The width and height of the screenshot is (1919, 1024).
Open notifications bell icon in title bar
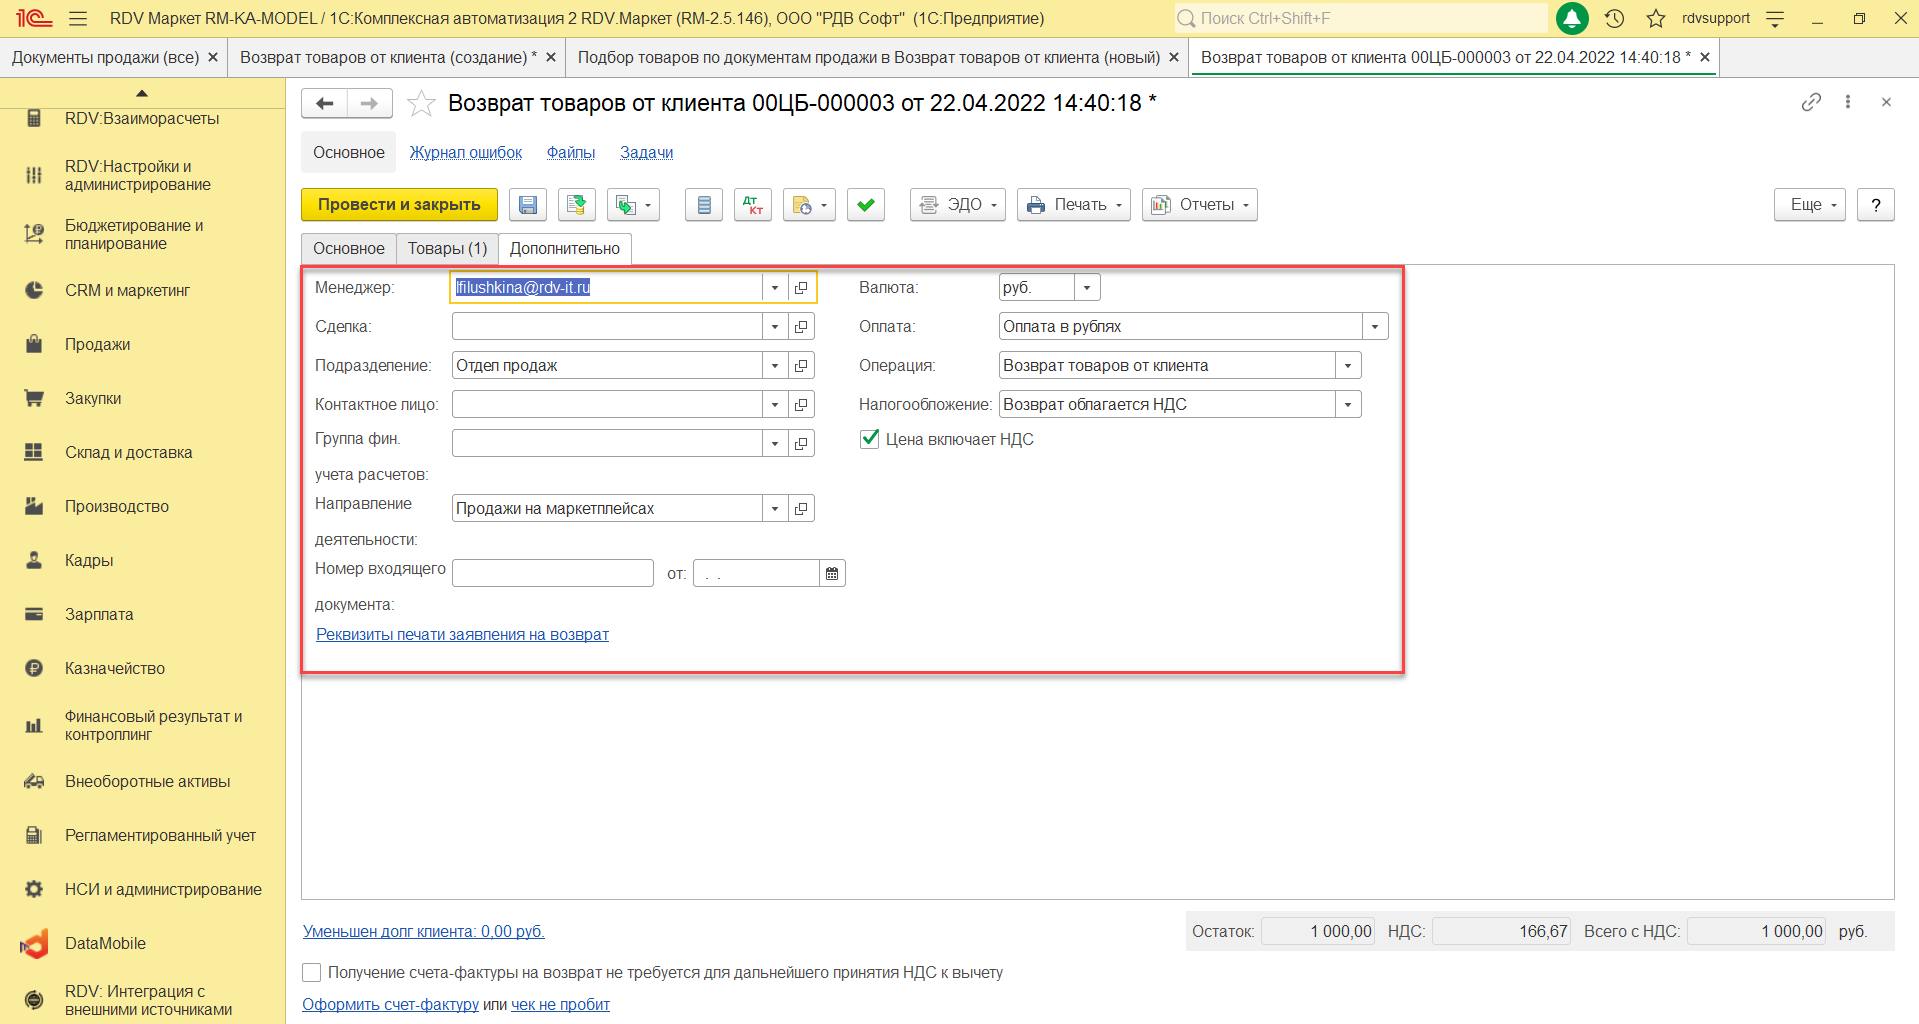click(x=1572, y=18)
